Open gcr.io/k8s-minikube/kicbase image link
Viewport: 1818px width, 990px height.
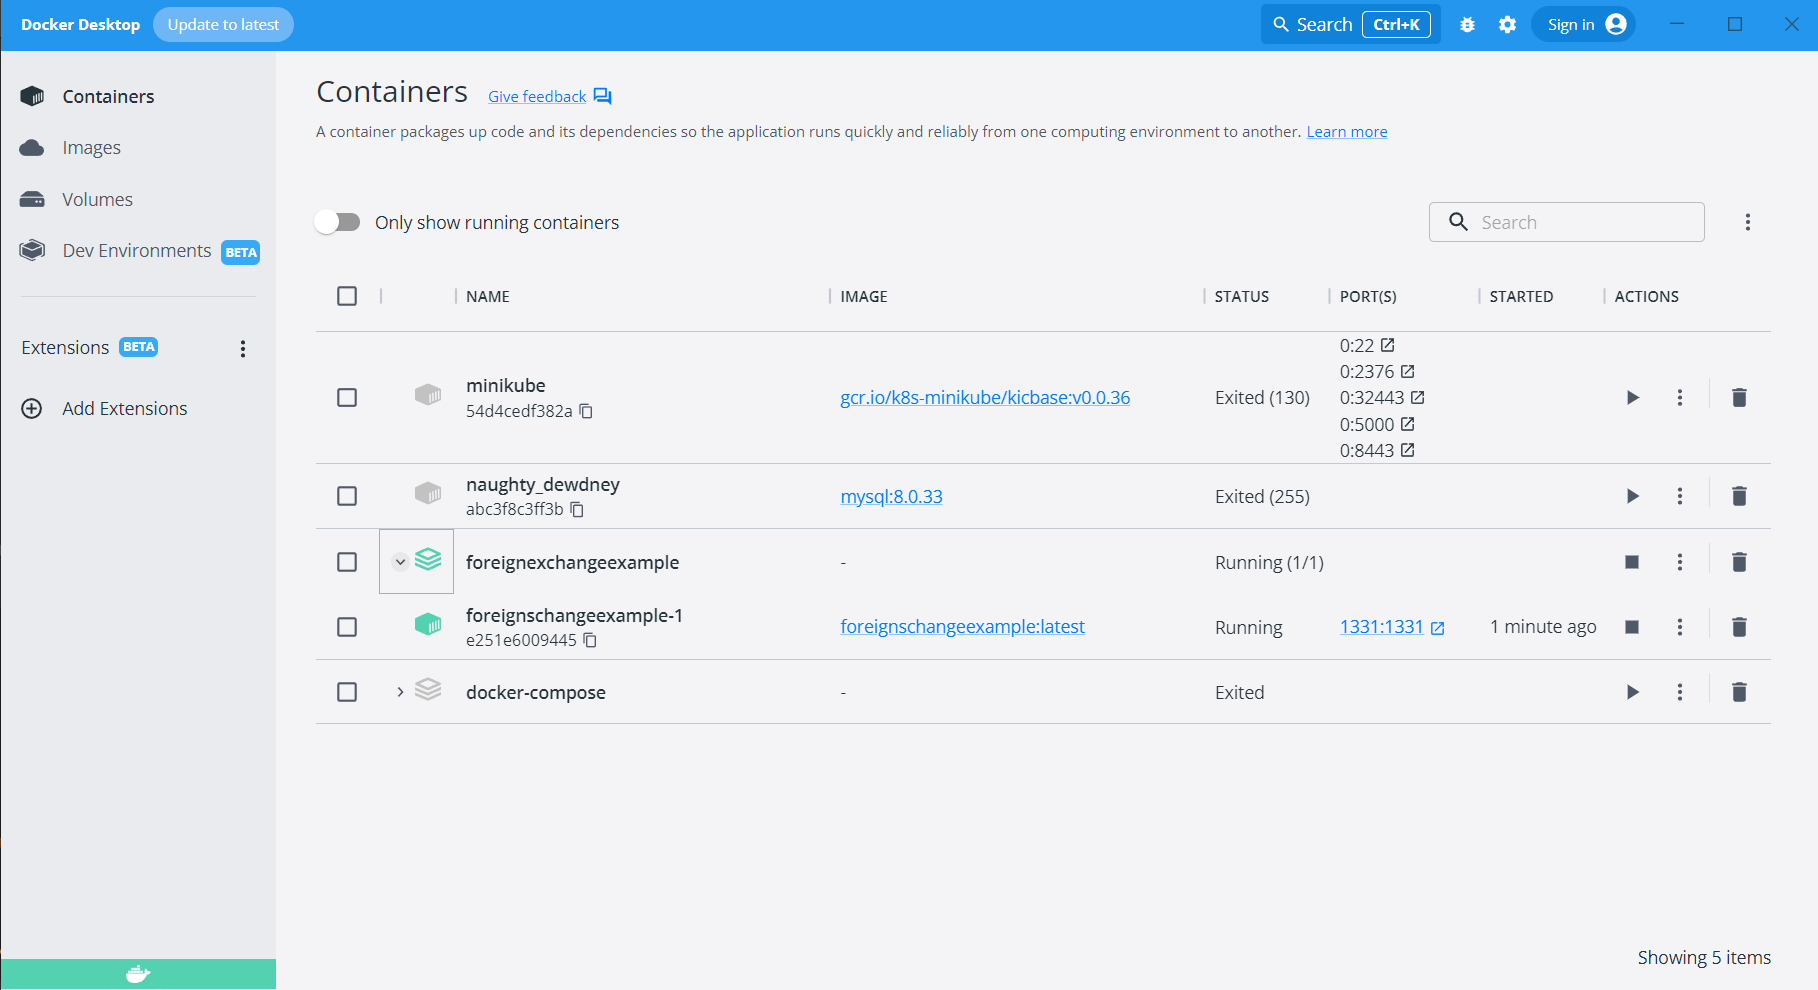click(985, 398)
